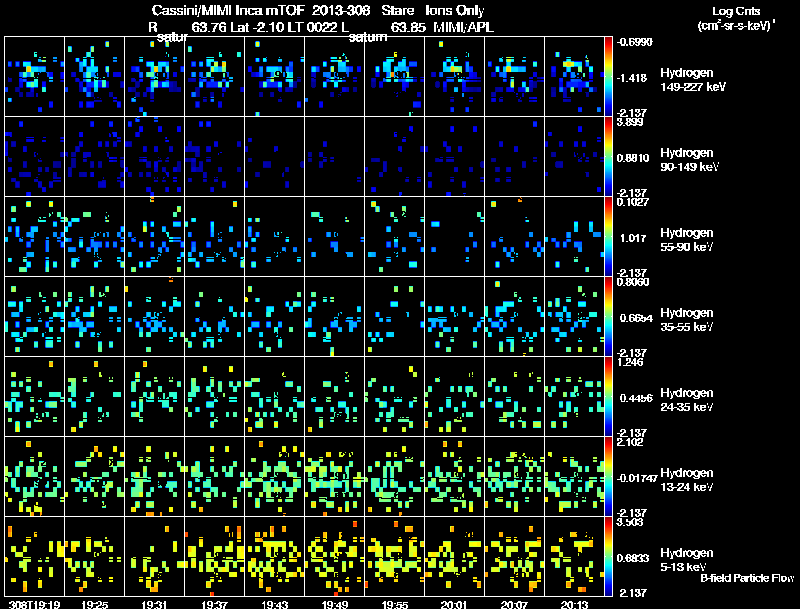Select the 13-24 keV image panel at 20:13
800x609 pixels.
[x=574, y=477]
